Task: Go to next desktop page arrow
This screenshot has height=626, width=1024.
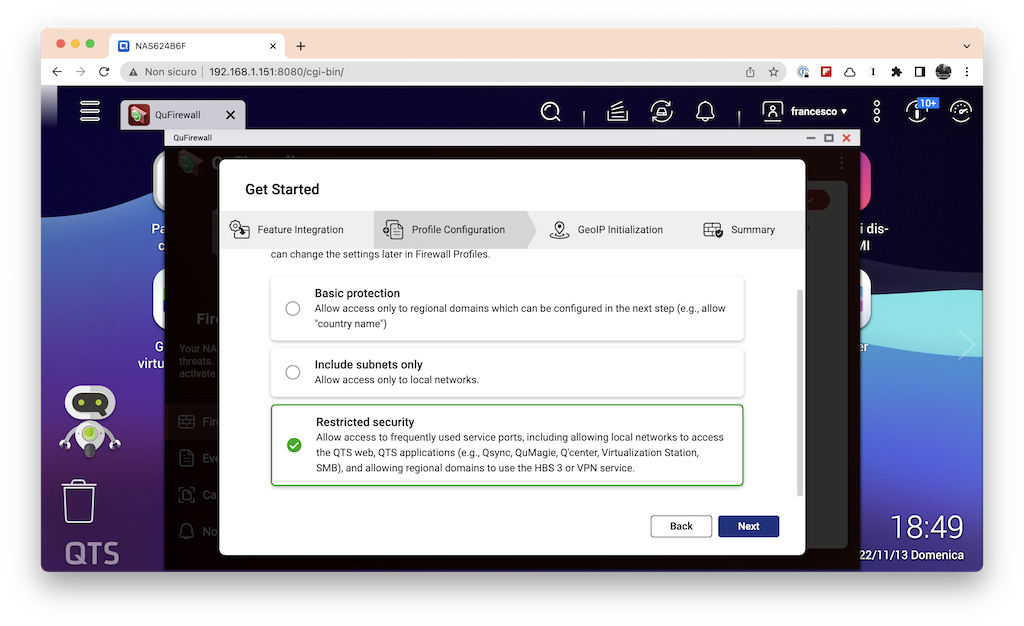Action: click(967, 345)
